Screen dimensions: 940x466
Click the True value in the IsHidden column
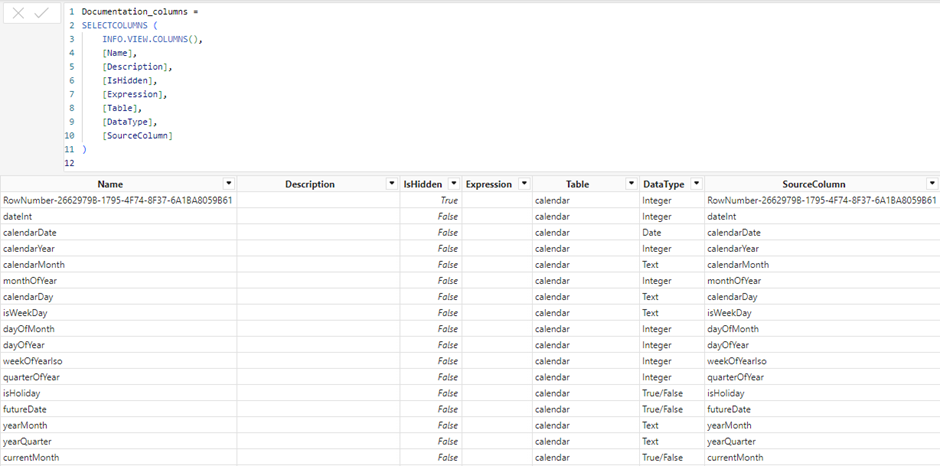click(x=448, y=200)
